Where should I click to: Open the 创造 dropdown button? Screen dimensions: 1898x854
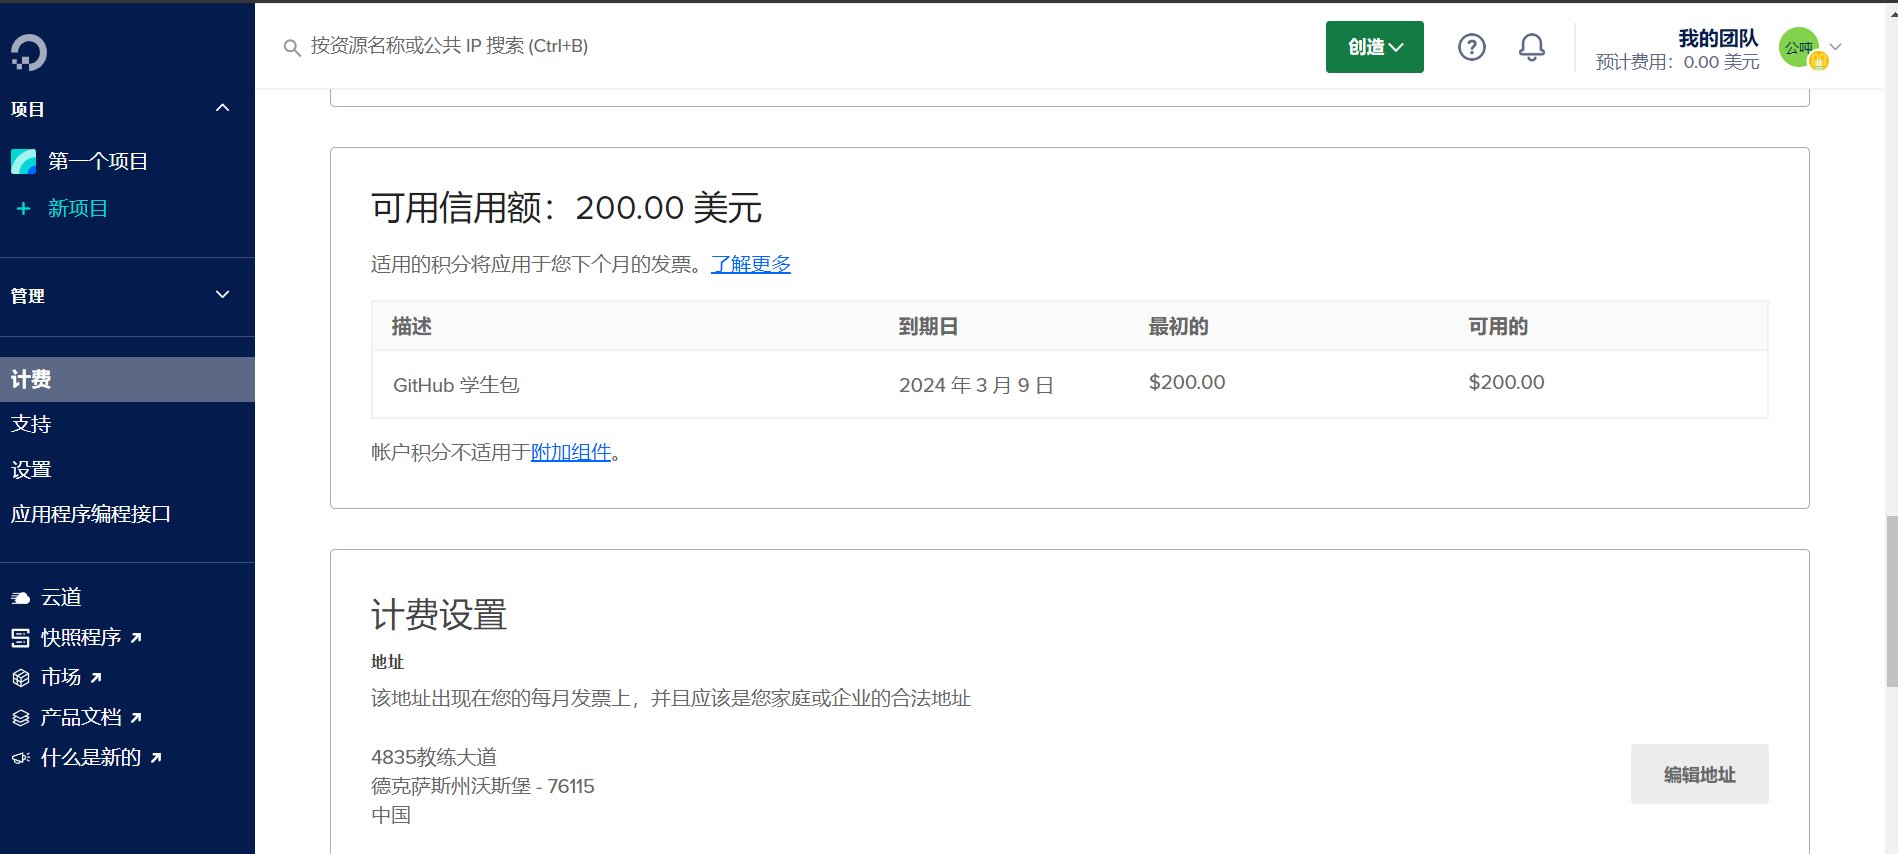coord(1374,47)
